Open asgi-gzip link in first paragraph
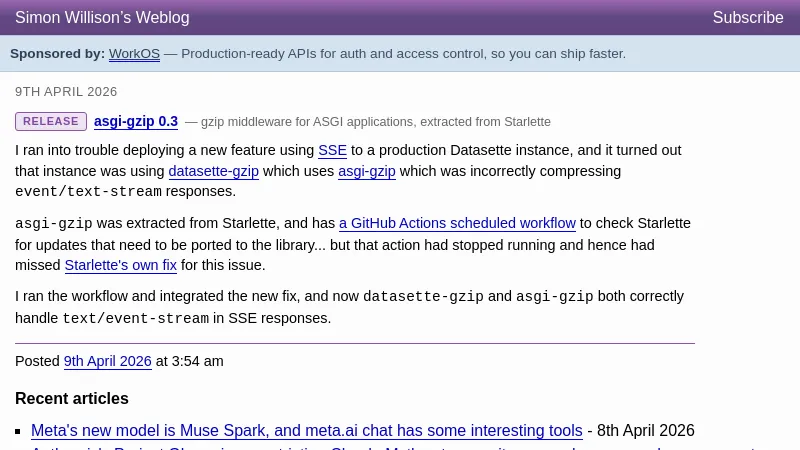 point(366,171)
